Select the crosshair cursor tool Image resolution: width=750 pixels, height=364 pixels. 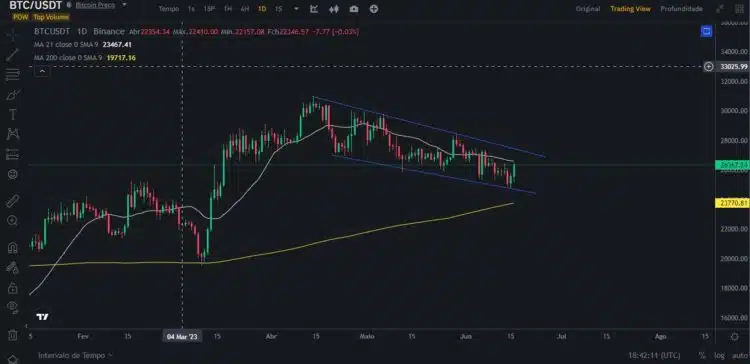pos(12,34)
